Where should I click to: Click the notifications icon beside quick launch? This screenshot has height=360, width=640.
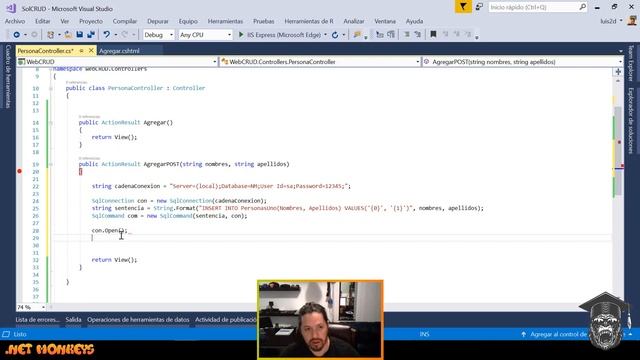click(x=479, y=7)
